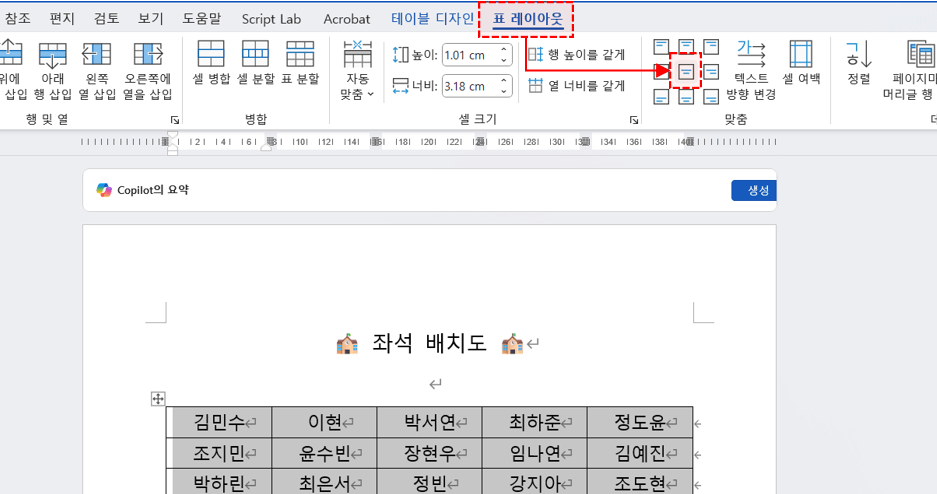Select the 표 레이아웃 tab

(x=528, y=19)
